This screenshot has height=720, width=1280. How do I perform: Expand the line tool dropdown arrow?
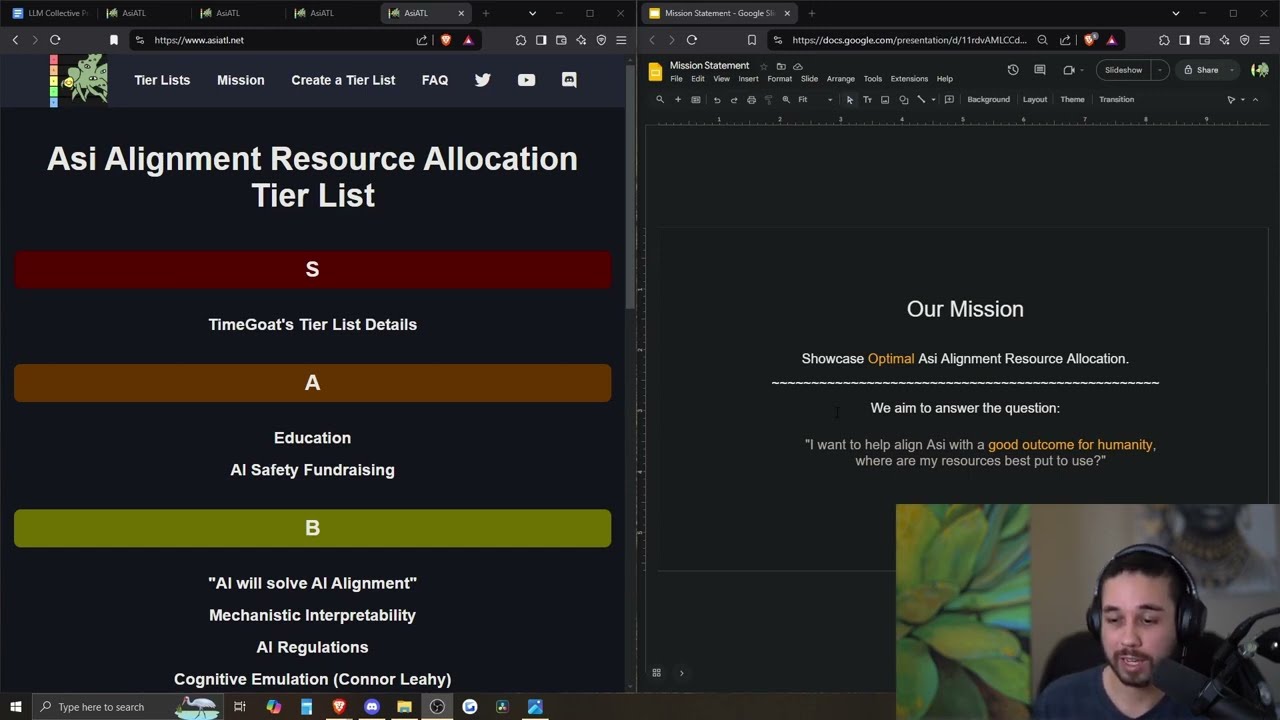[x=933, y=100]
